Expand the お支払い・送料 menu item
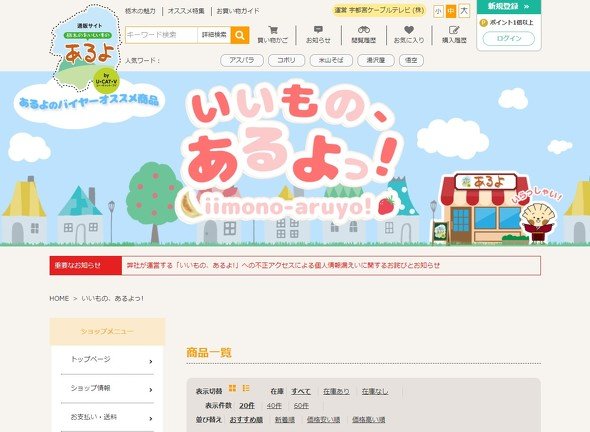 click(x=107, y=417)
